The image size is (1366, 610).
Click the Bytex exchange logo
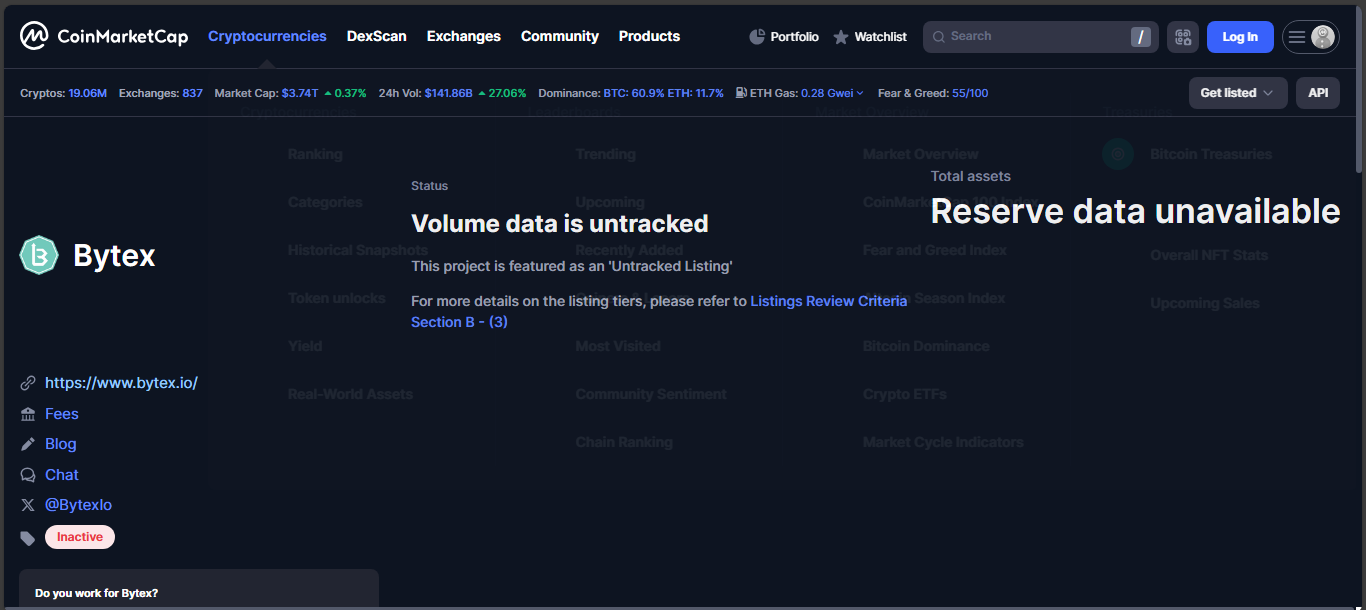point(39,255)
